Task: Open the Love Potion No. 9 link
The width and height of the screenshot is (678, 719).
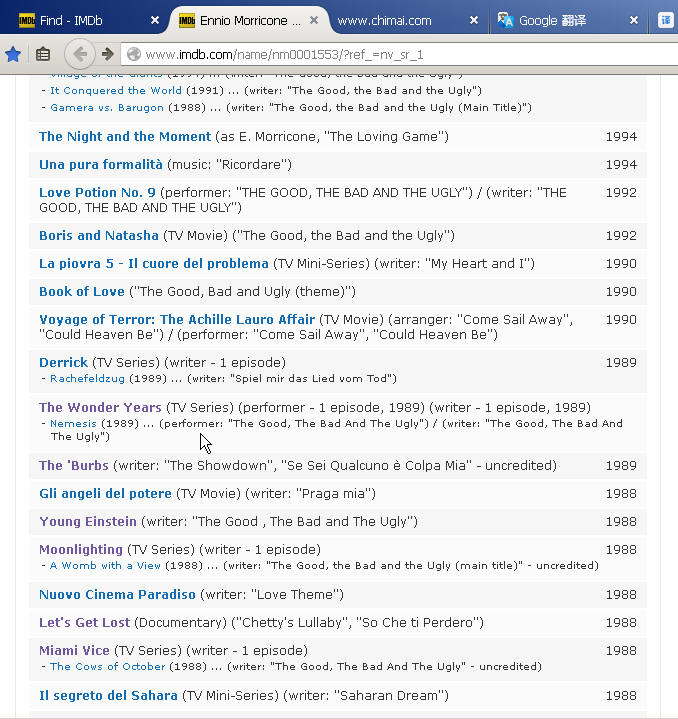Action: coord(97,193)
